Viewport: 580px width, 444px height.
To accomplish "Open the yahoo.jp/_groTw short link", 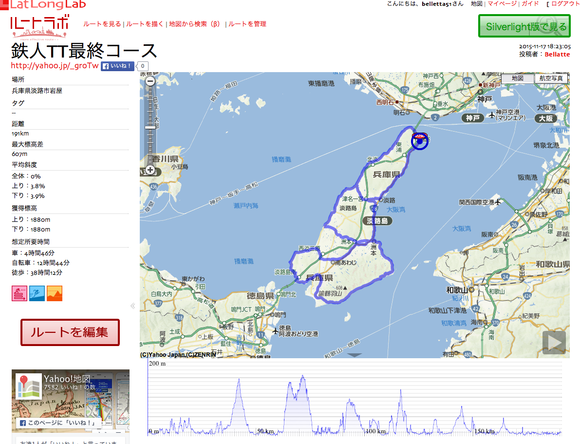I will [x=55, y=65].
